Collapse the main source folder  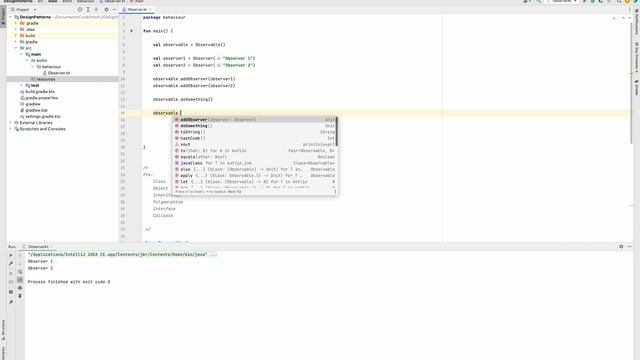(22, 54)
